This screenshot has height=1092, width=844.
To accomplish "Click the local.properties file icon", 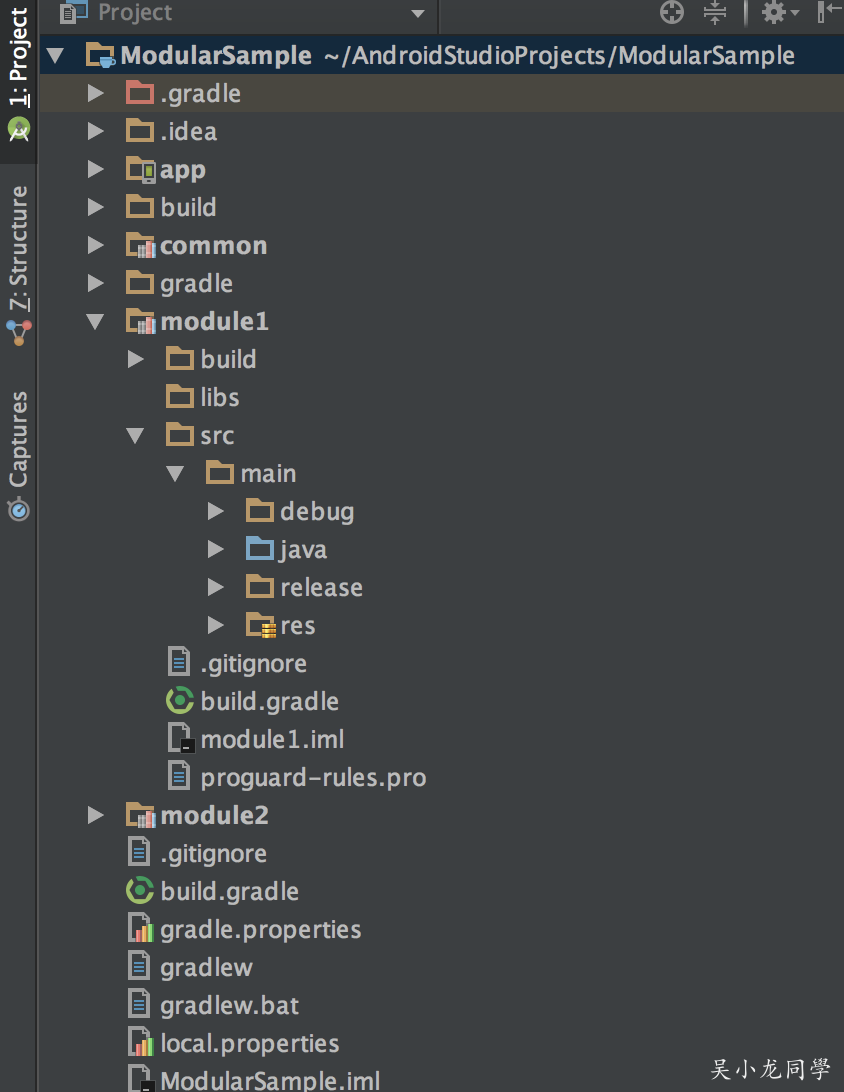I will [141, 1043].
